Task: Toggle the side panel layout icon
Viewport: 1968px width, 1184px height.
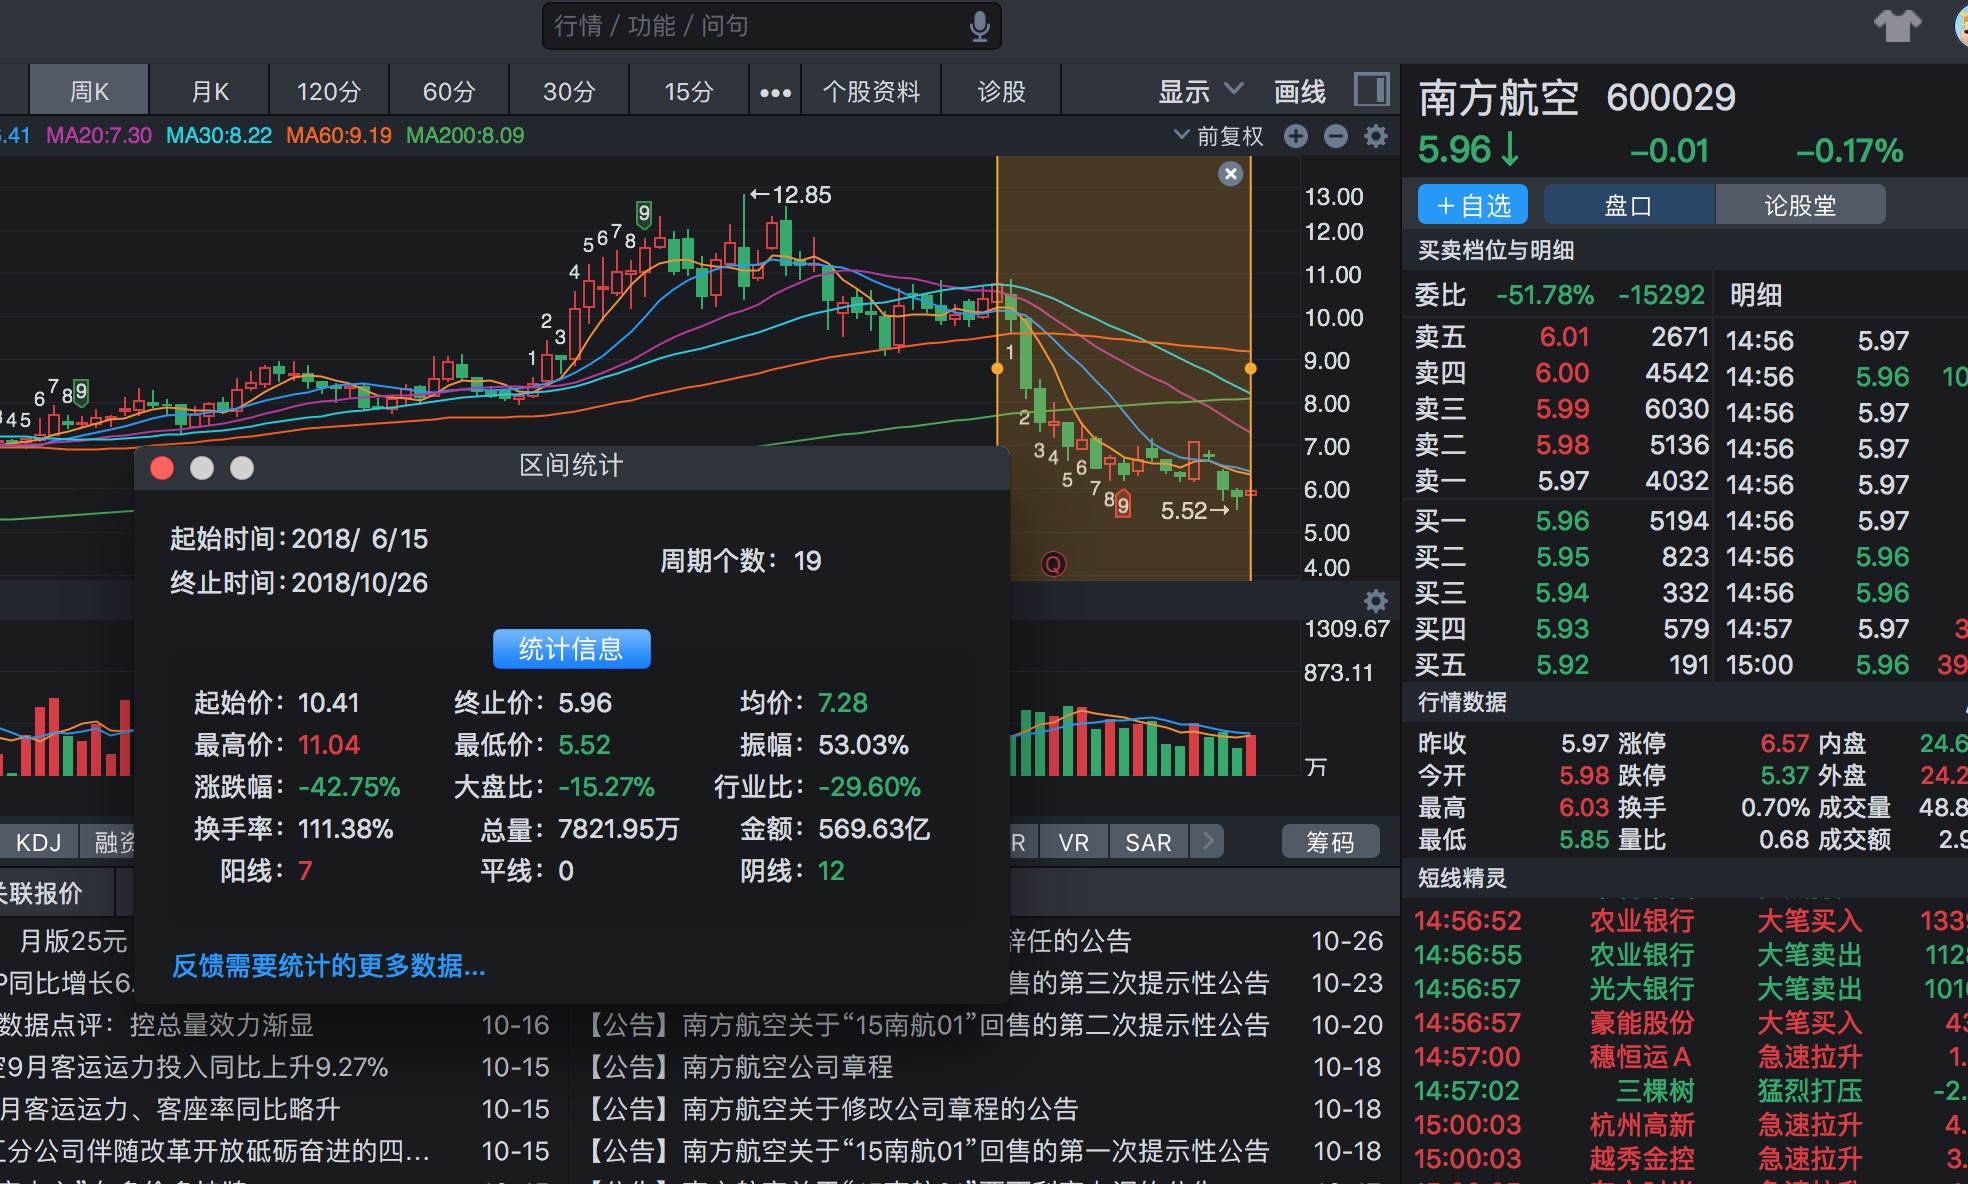Action: point(1371,90)
